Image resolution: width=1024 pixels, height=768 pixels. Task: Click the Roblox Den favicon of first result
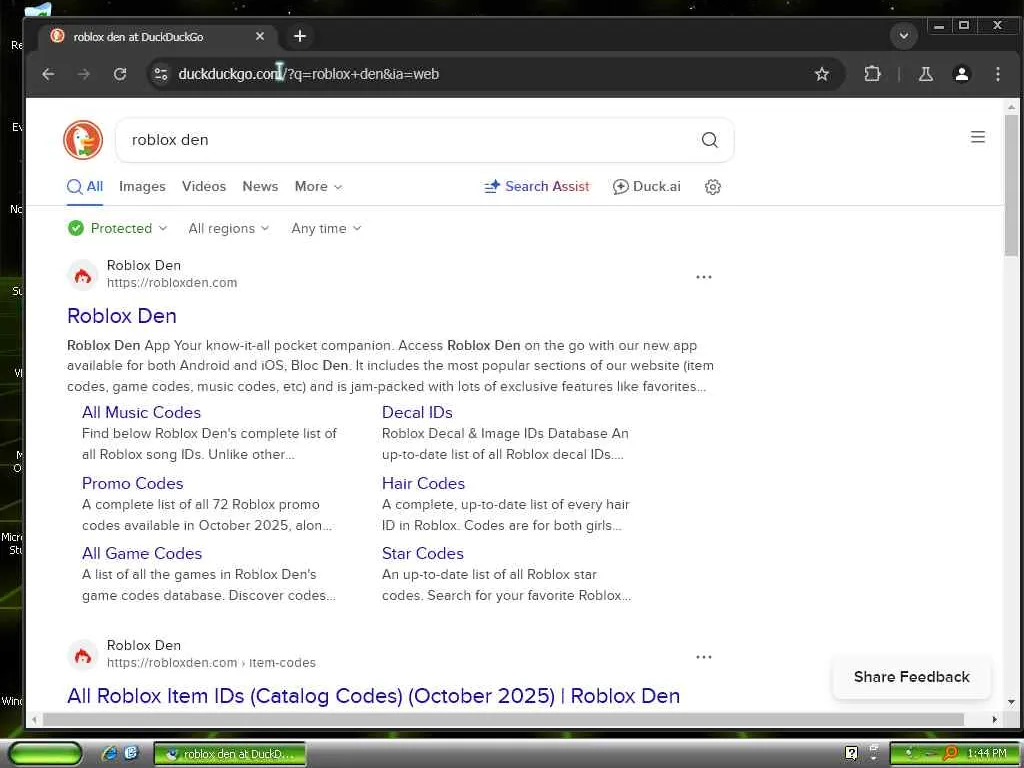click(83, 275)
